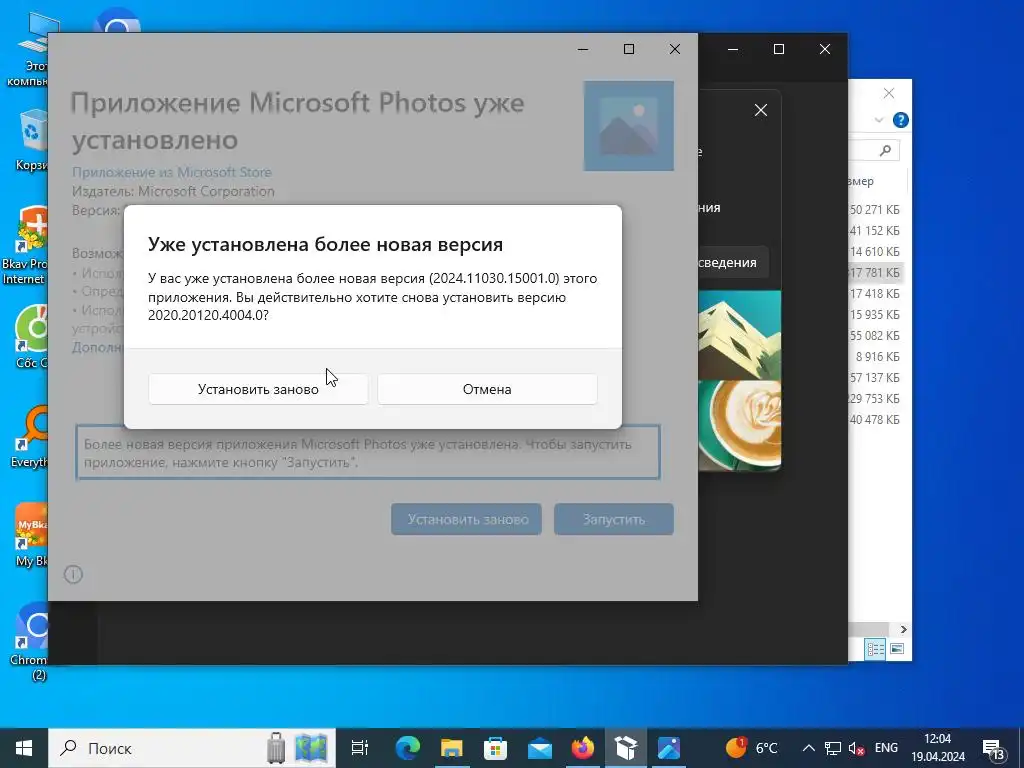Select the Everything search desktop shortcut
1024x768 pixels.
29,437
